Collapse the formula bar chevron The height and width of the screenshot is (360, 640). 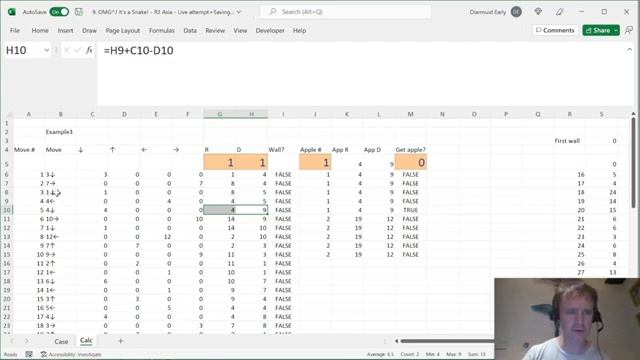pos(629,49)
